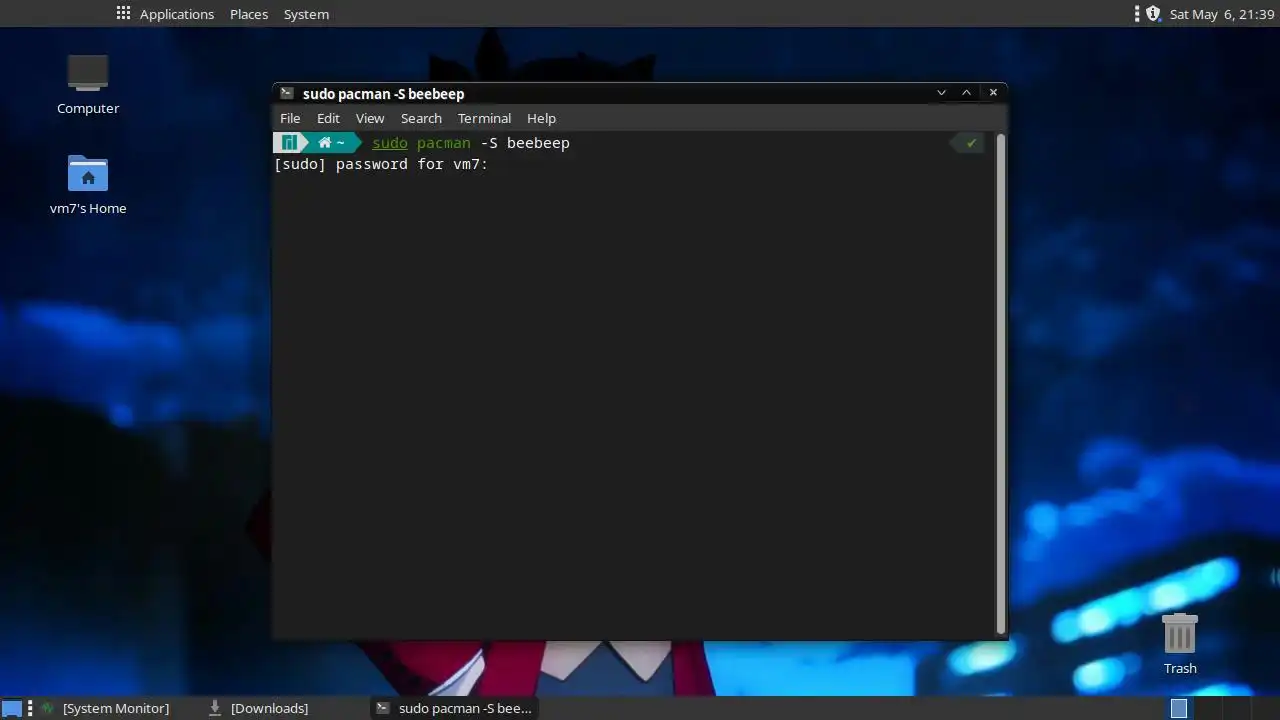Screen dimensions: 1280x720
Task: Click the clock showing Sat May 6, 21:39
Action: [x=1222, y=14]
